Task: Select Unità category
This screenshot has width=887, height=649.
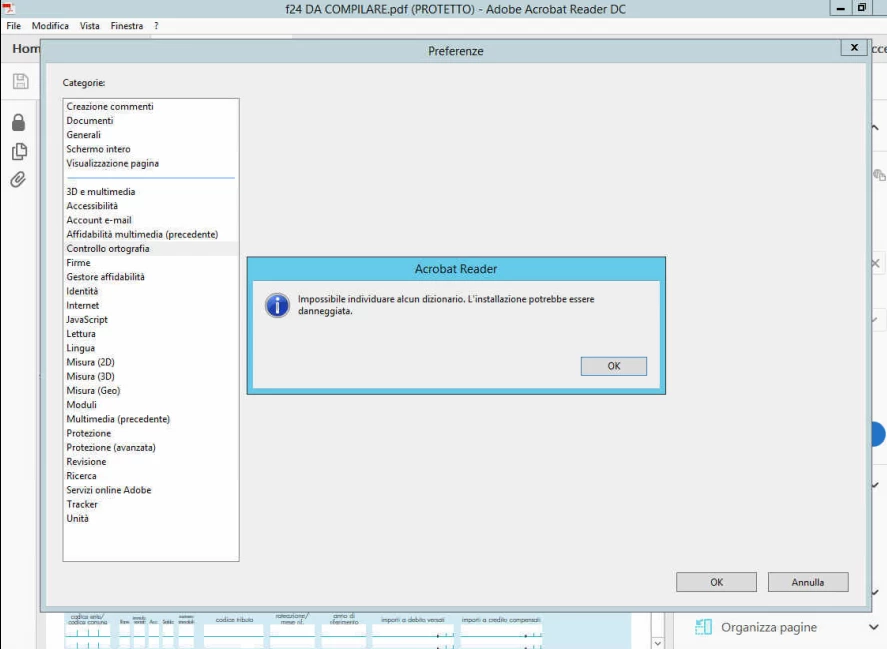Action: (x=150, y=518)
